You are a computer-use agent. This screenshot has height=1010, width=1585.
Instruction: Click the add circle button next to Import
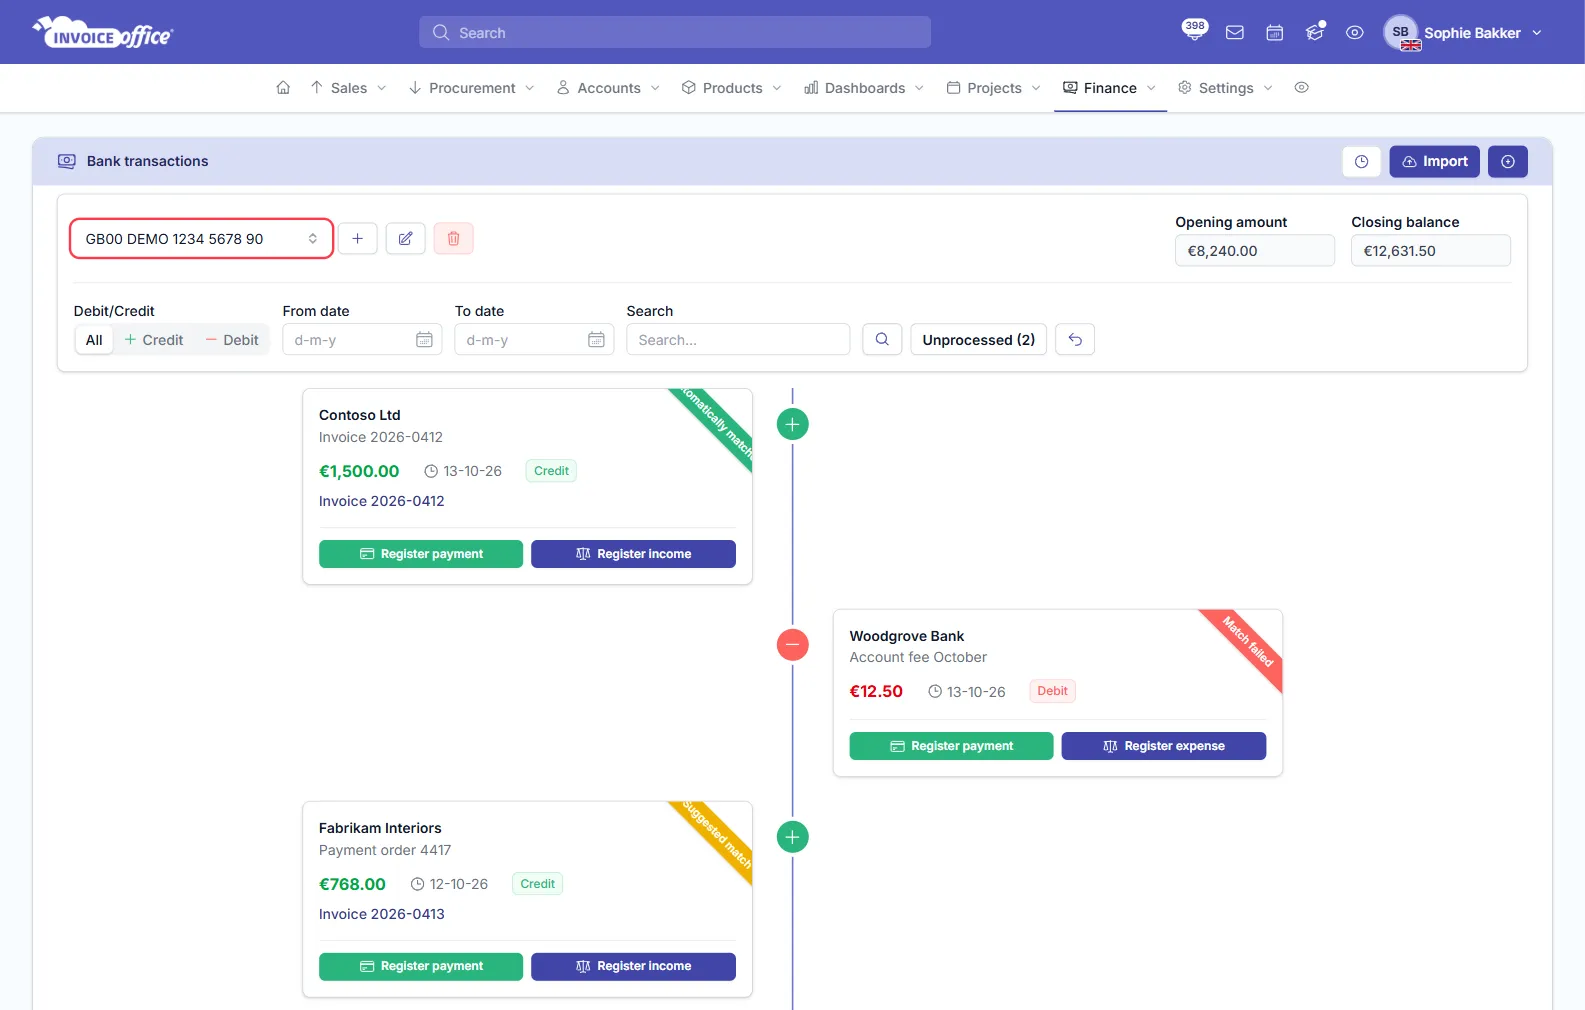click(x=1507, y=161)
